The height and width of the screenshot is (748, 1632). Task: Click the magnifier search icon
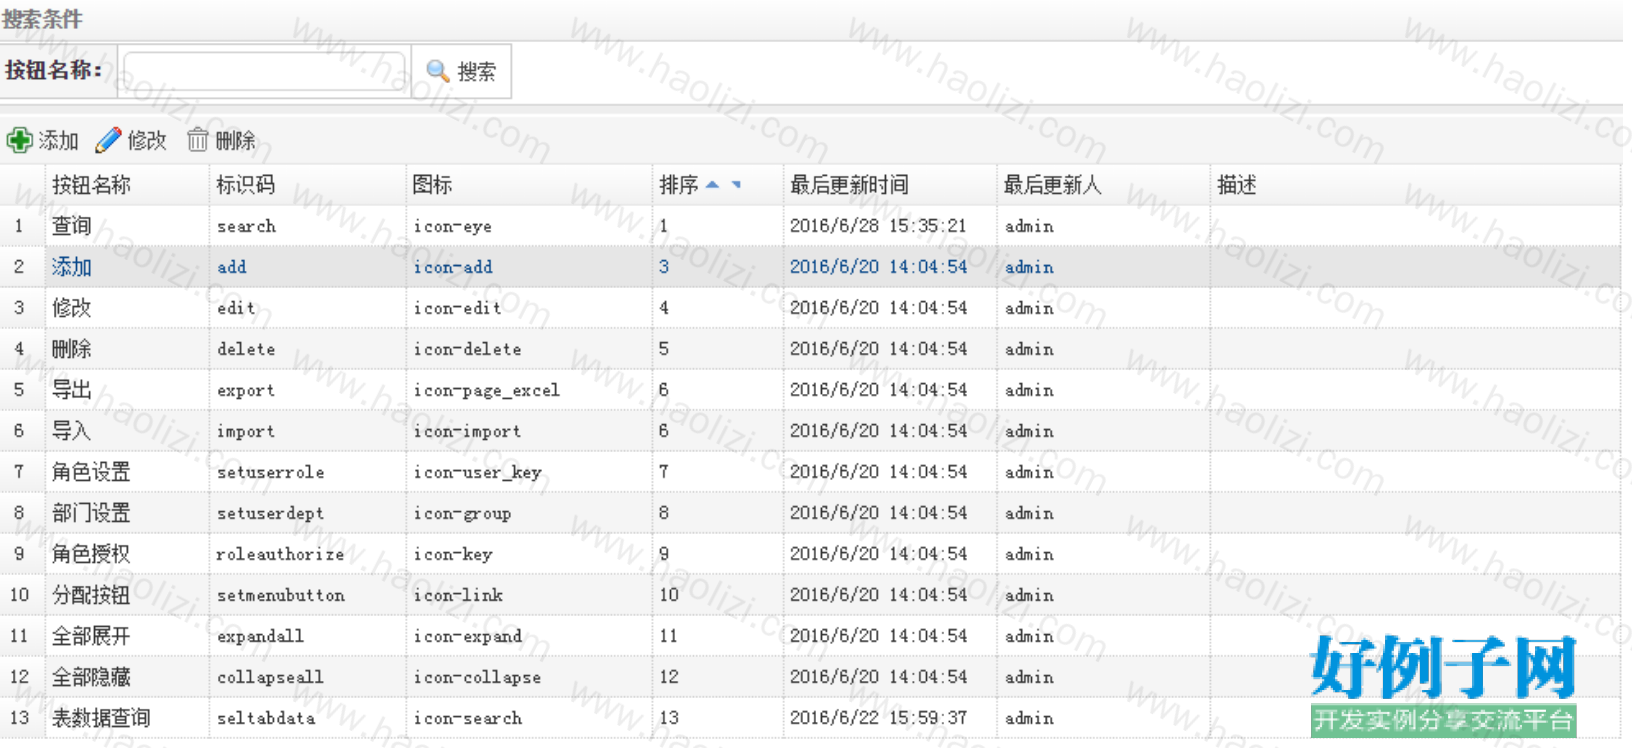pos(437,71)
